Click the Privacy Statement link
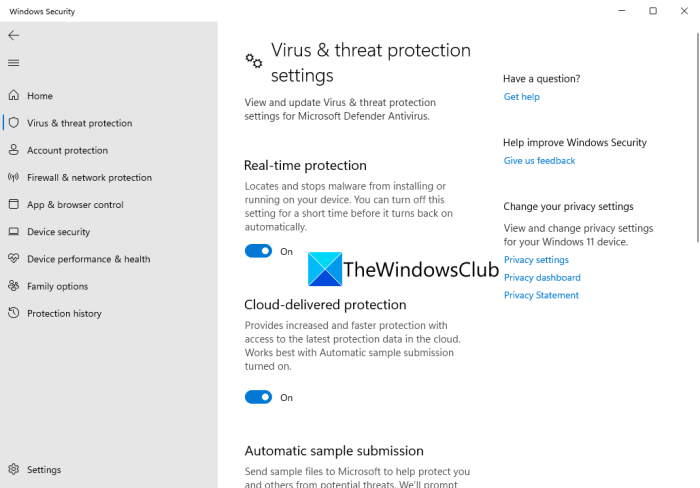The height and width of the screenshot is (488, 700). tap(541, 295)
